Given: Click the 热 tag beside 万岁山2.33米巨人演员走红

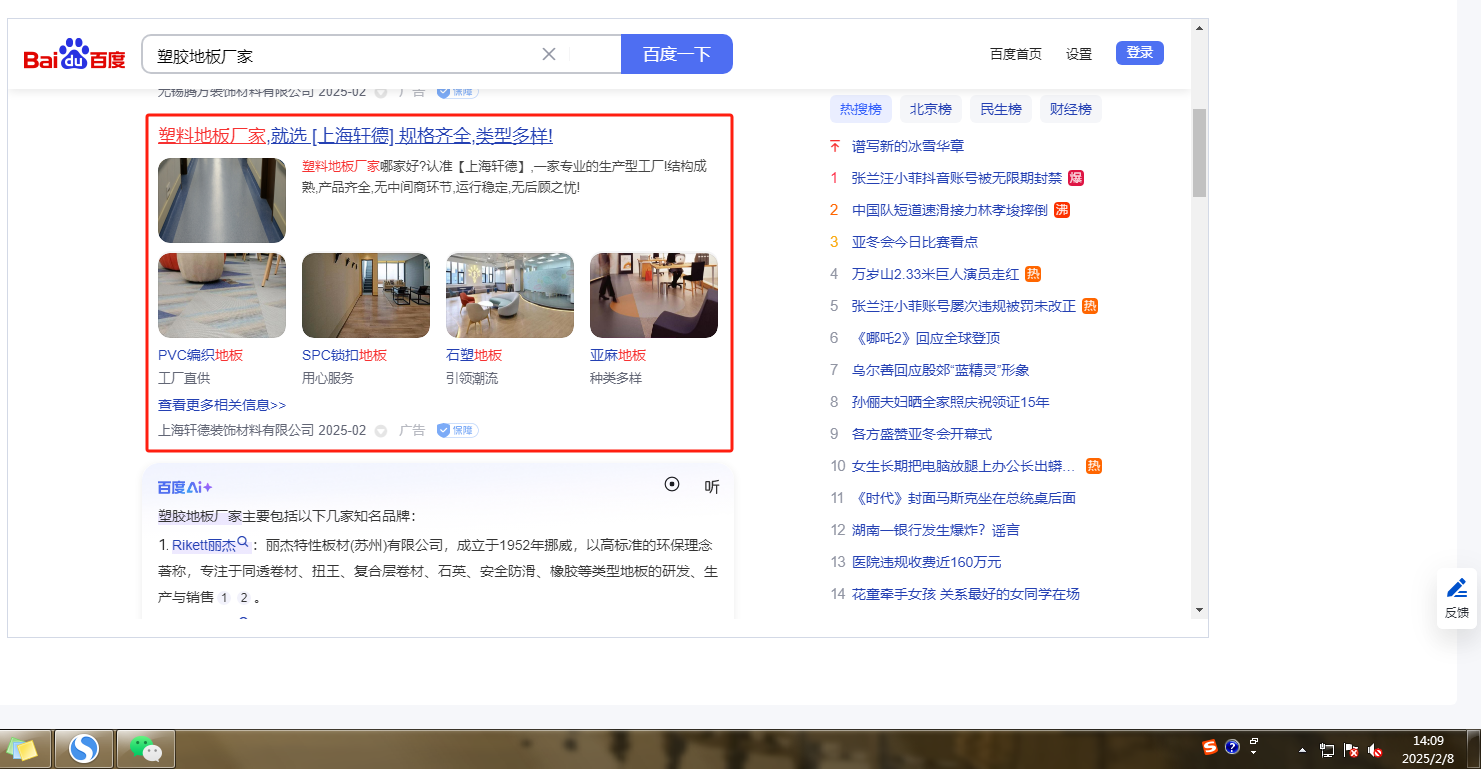Looking at the screenshot, I should pyautogui.click(x=1033, y=274).
